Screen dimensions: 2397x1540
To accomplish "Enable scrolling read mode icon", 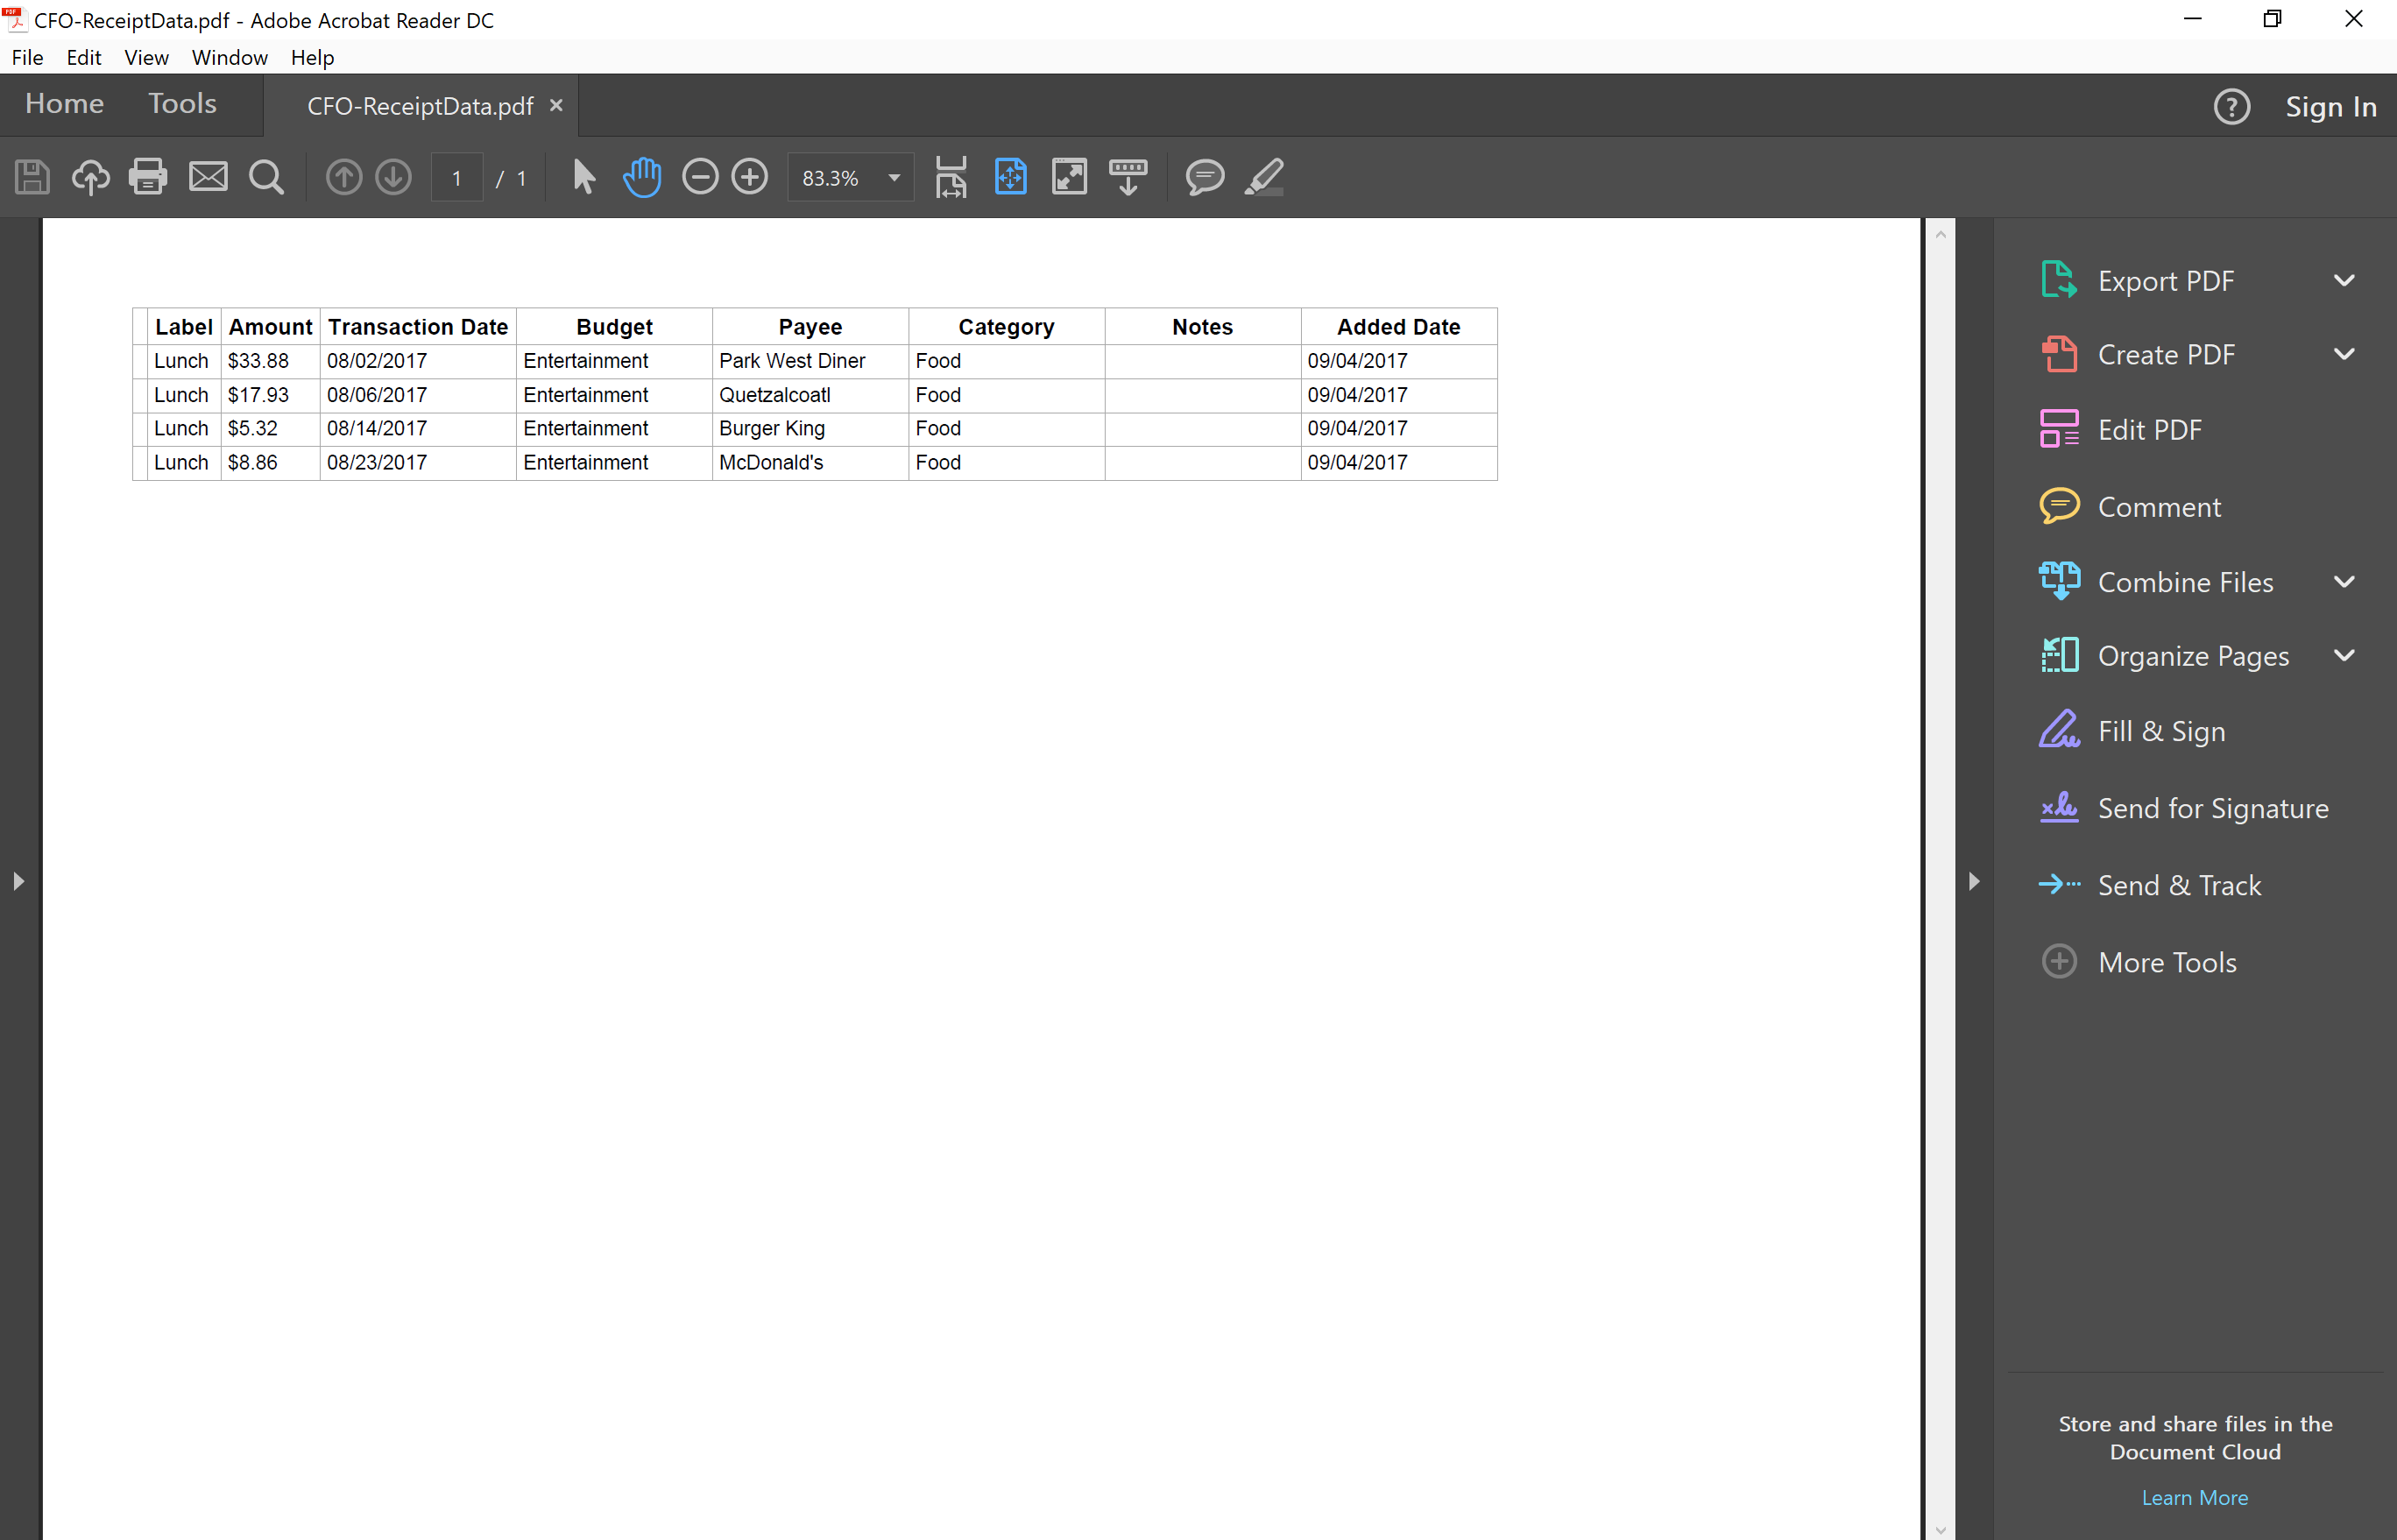I will point(1128,177).
